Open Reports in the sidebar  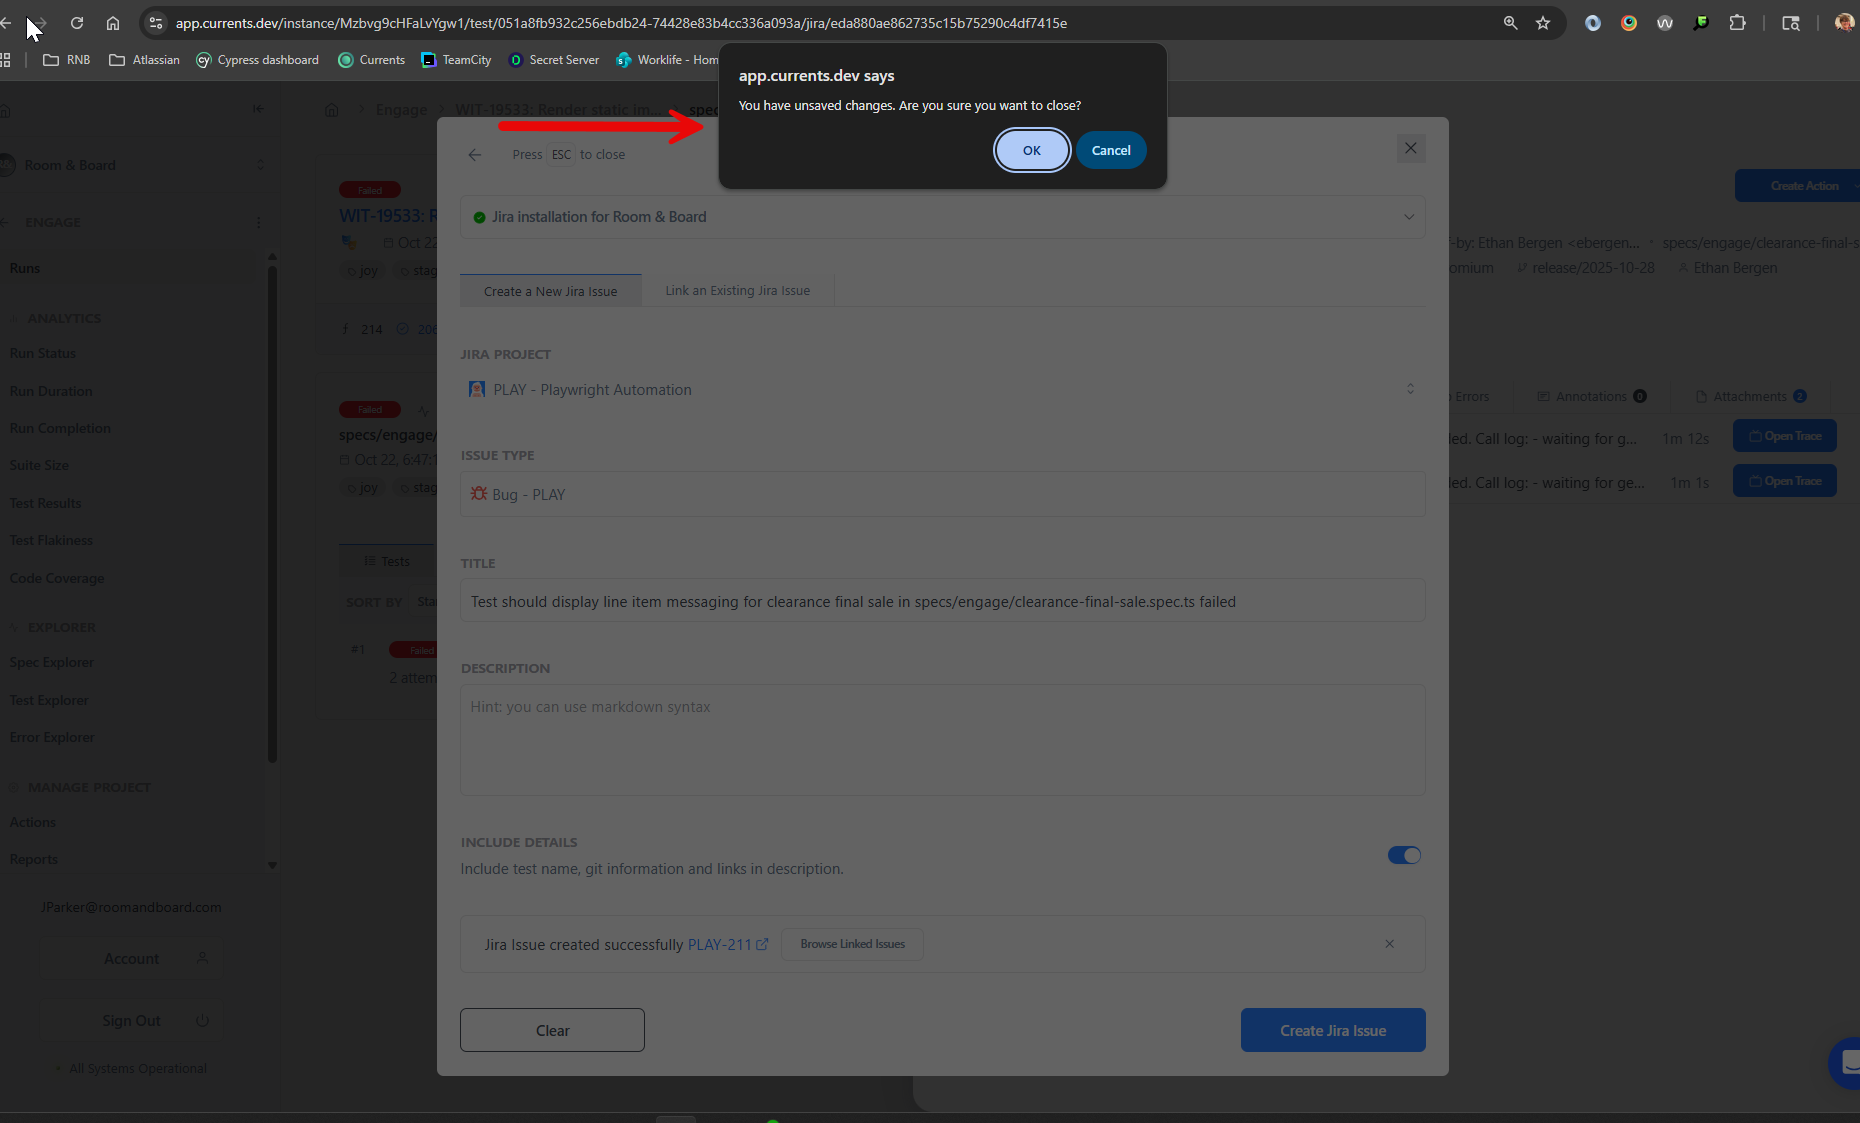click(x=34, y=859)
